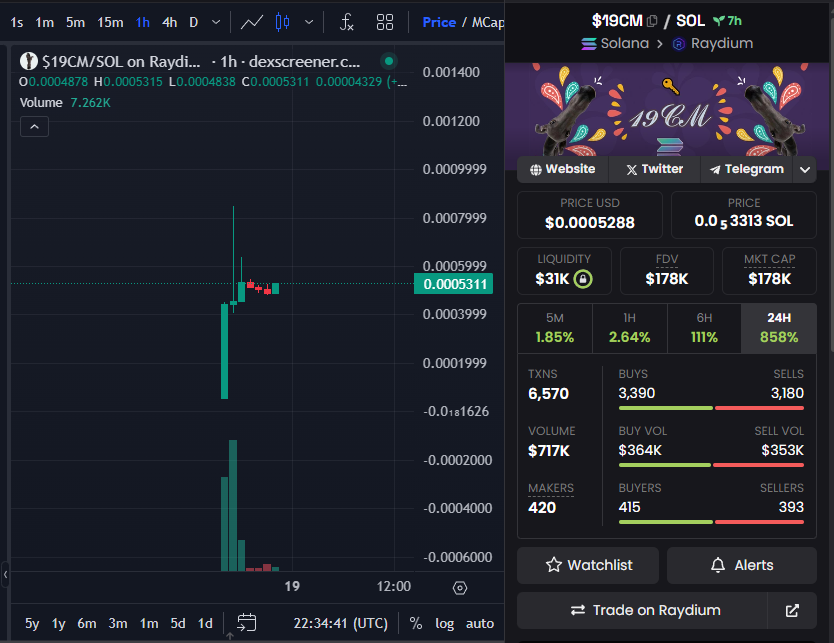Open the token Twitter link
834x643 pixels.
(655, 170)
